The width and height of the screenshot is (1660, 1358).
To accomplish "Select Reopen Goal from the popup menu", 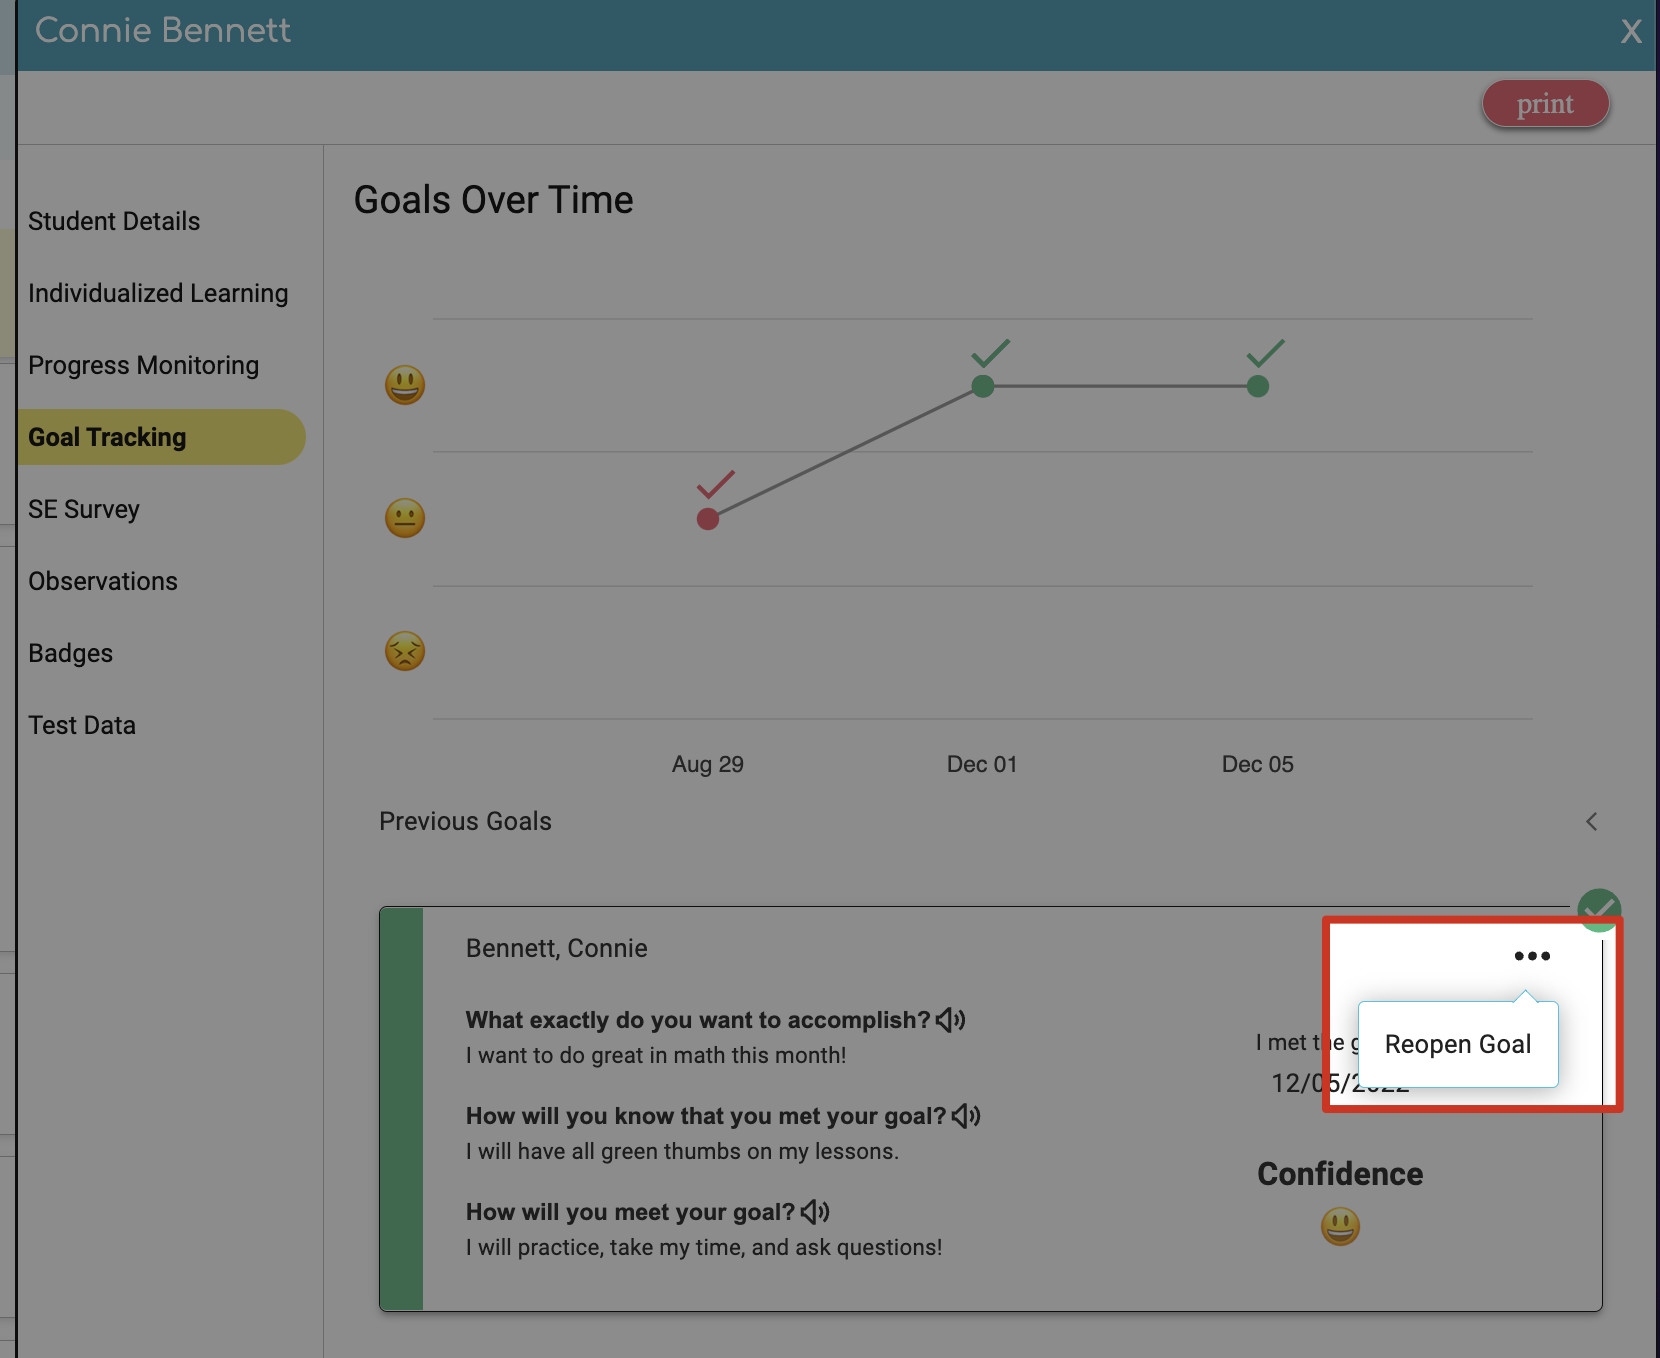I will tap(1457, 1043).
